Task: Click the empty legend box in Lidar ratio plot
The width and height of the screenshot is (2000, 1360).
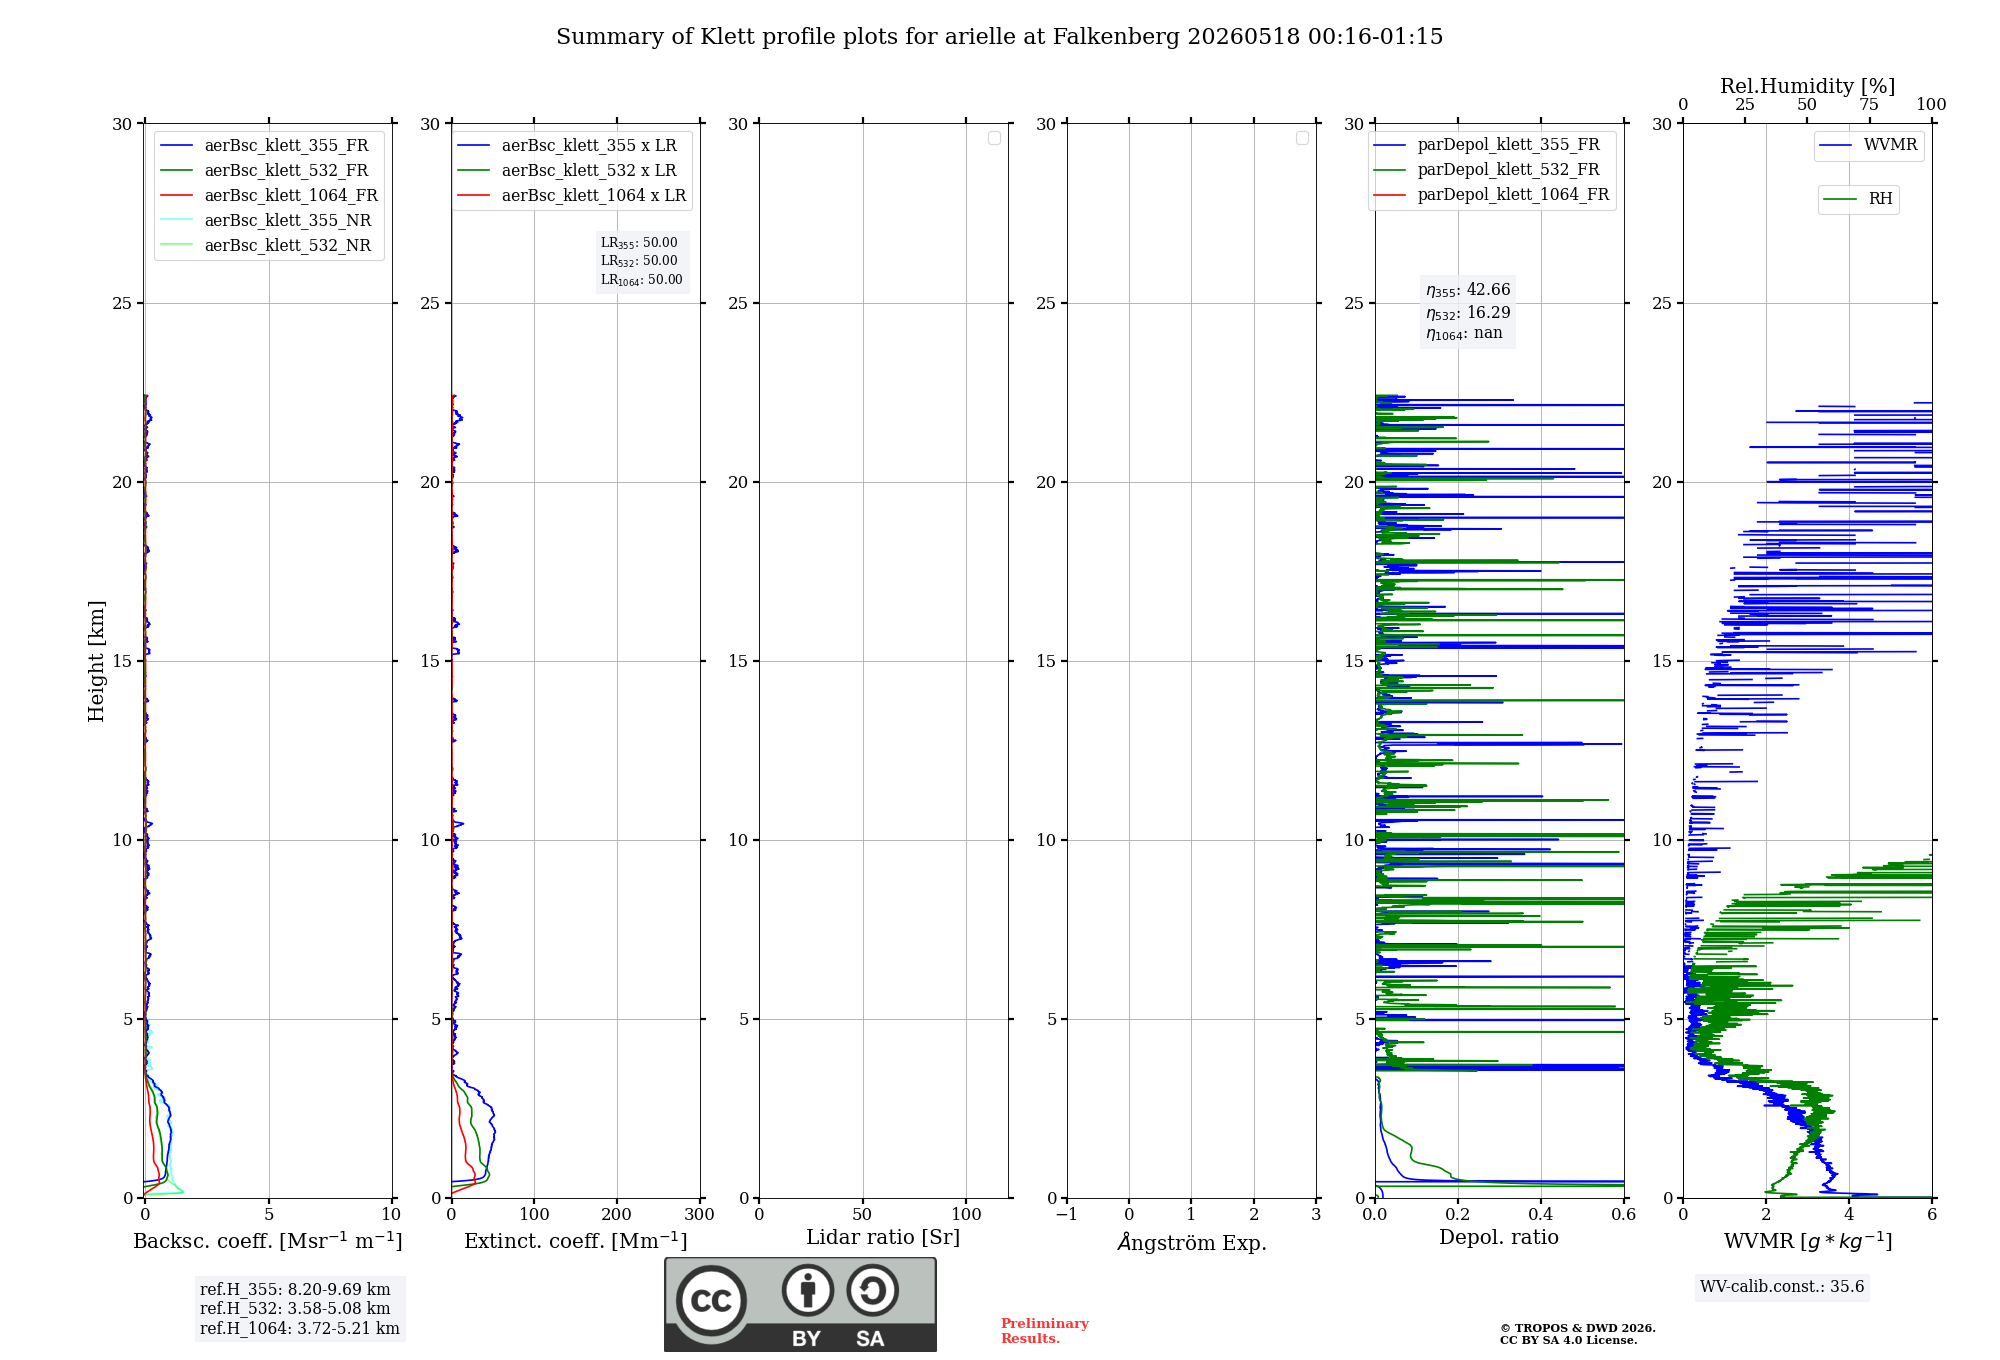Action: click(994, 138)
